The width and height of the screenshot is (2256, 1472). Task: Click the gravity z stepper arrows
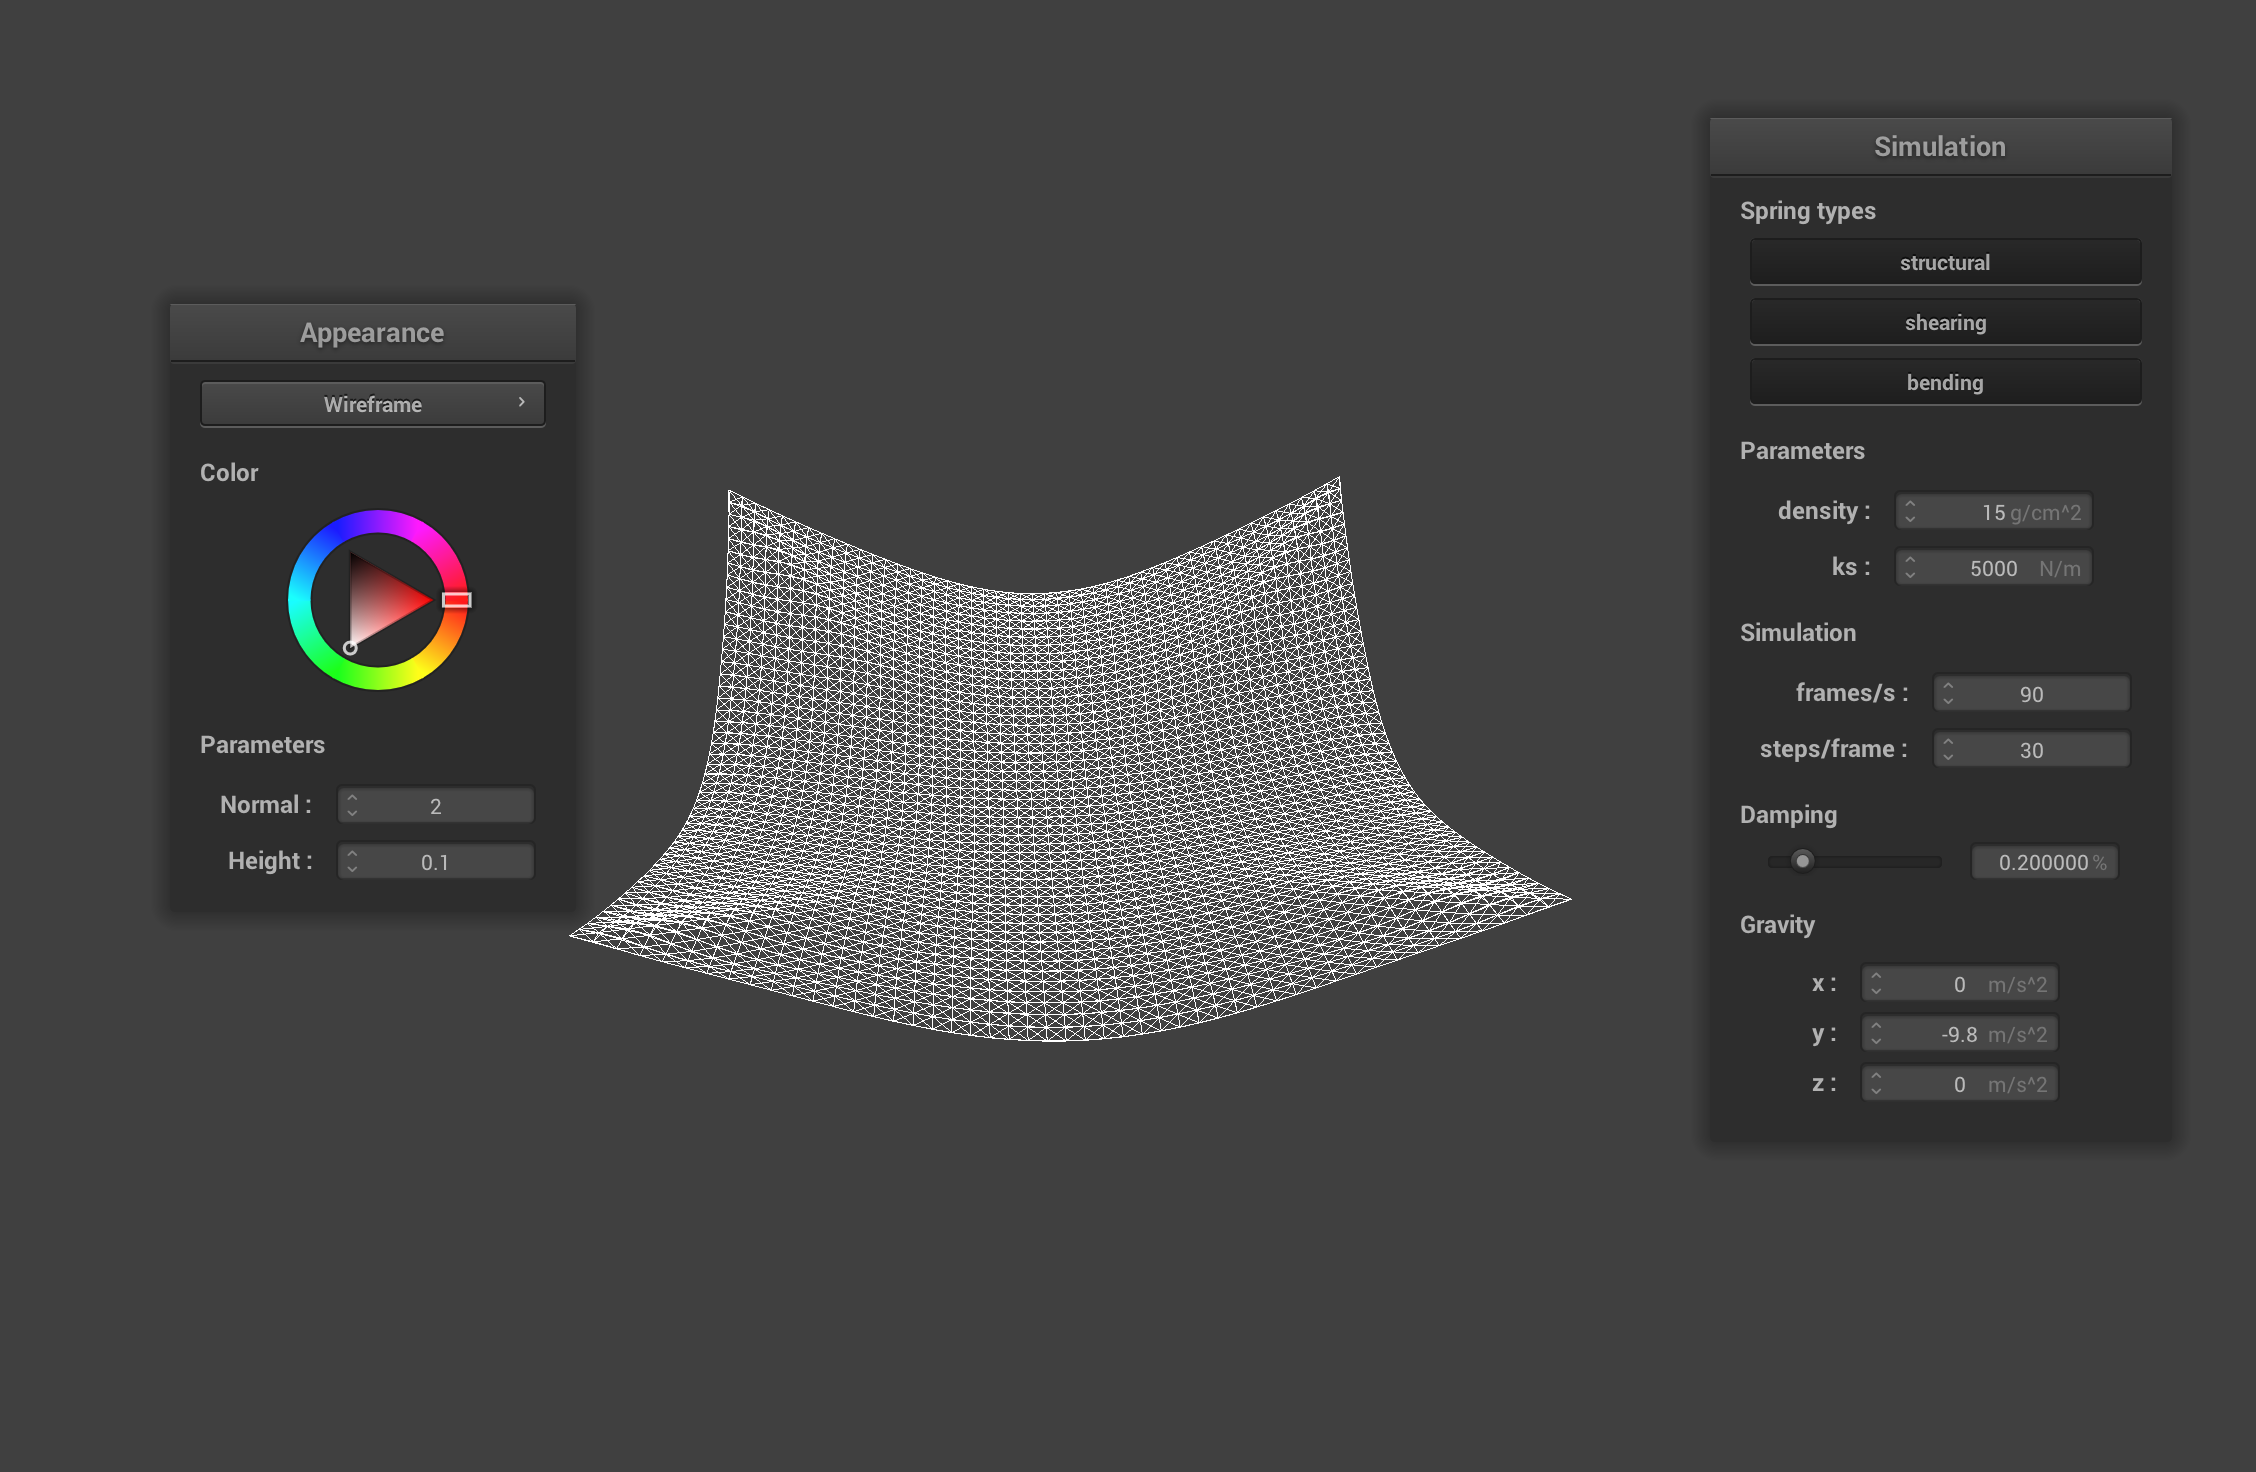[x=1876, y=1084]
